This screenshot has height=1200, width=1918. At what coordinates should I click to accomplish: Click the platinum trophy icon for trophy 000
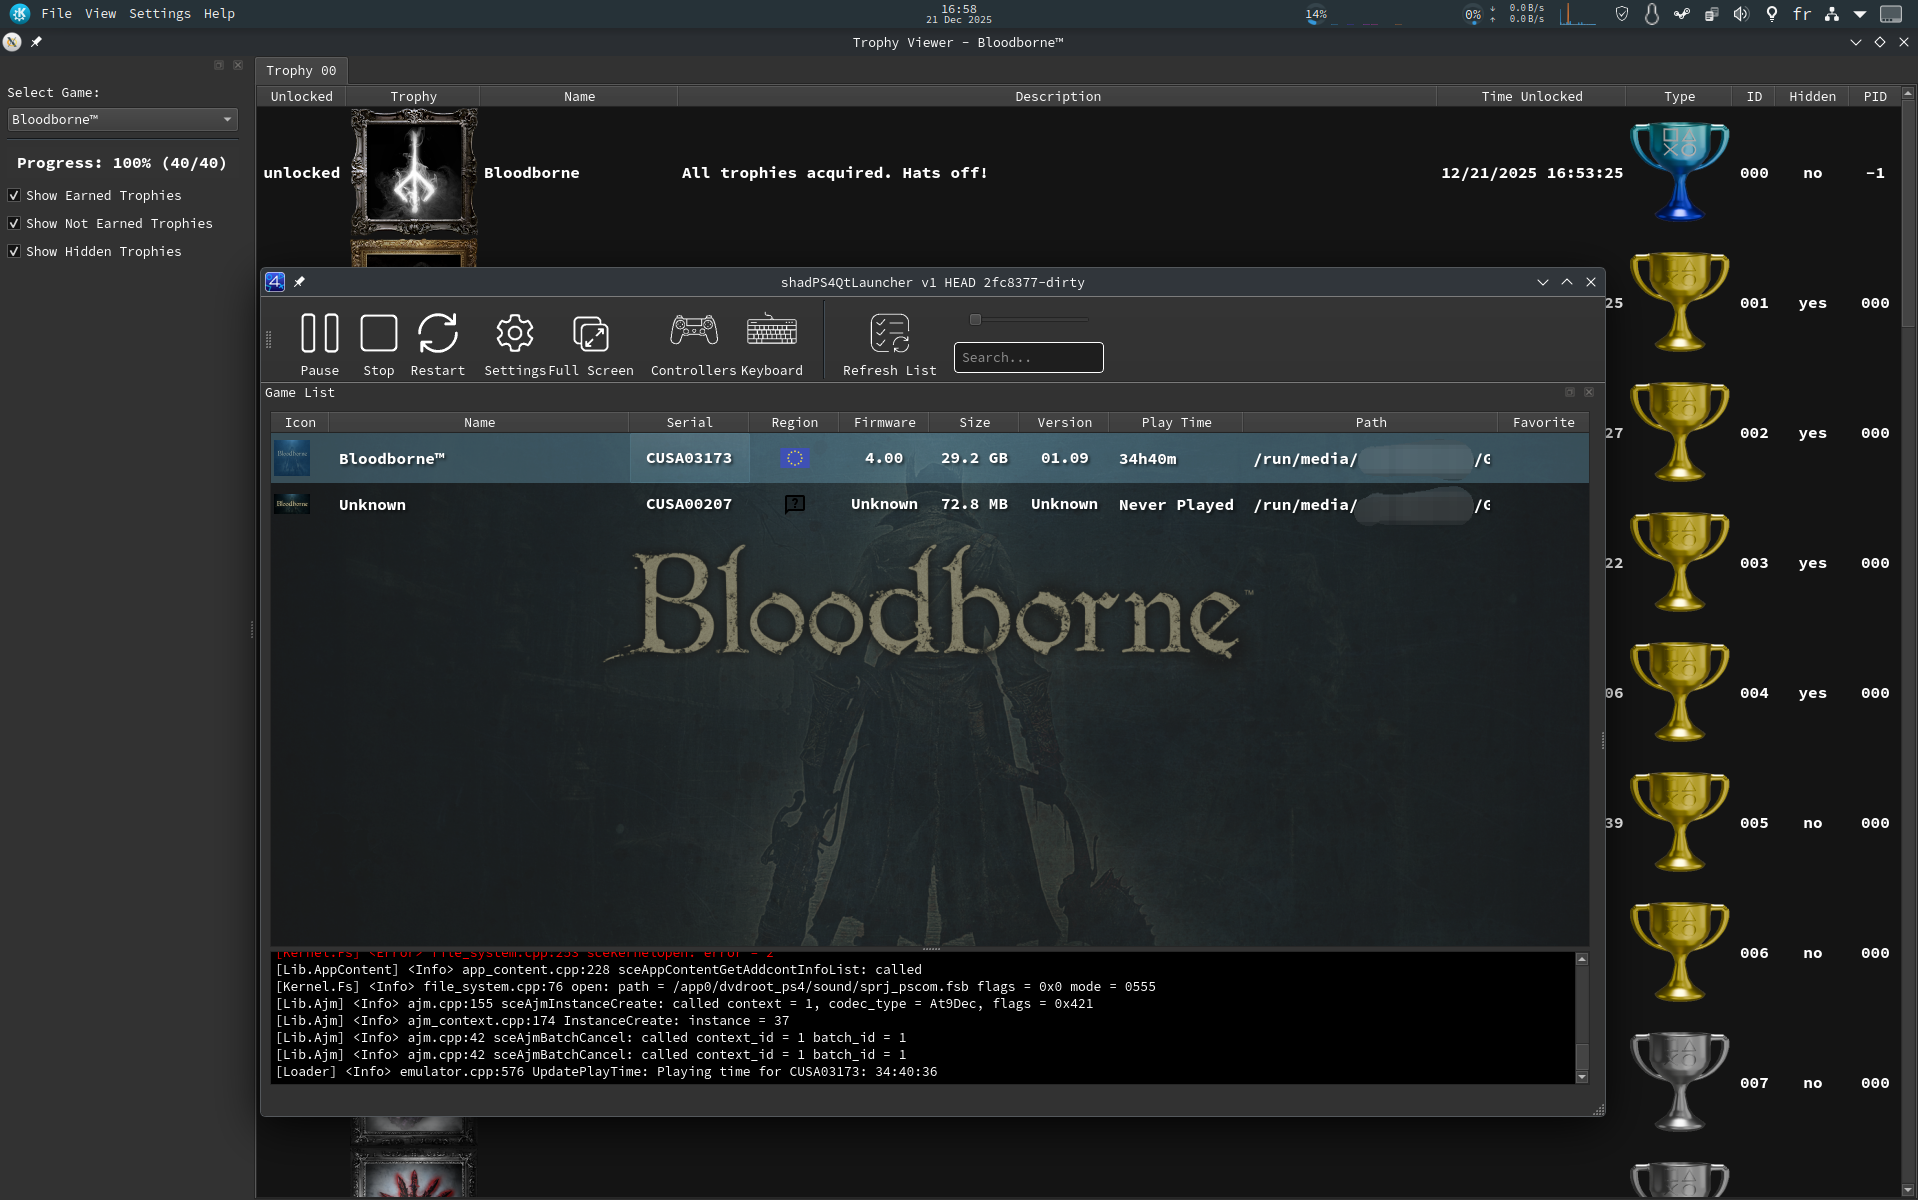pyautogui.click(x=1679, y=172)
